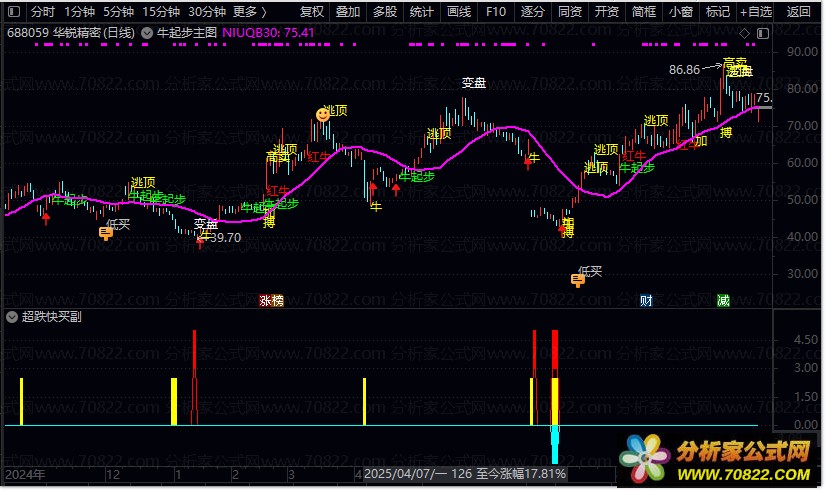
Task: Click the 开资 toolbar button
Action: [607, 11]
